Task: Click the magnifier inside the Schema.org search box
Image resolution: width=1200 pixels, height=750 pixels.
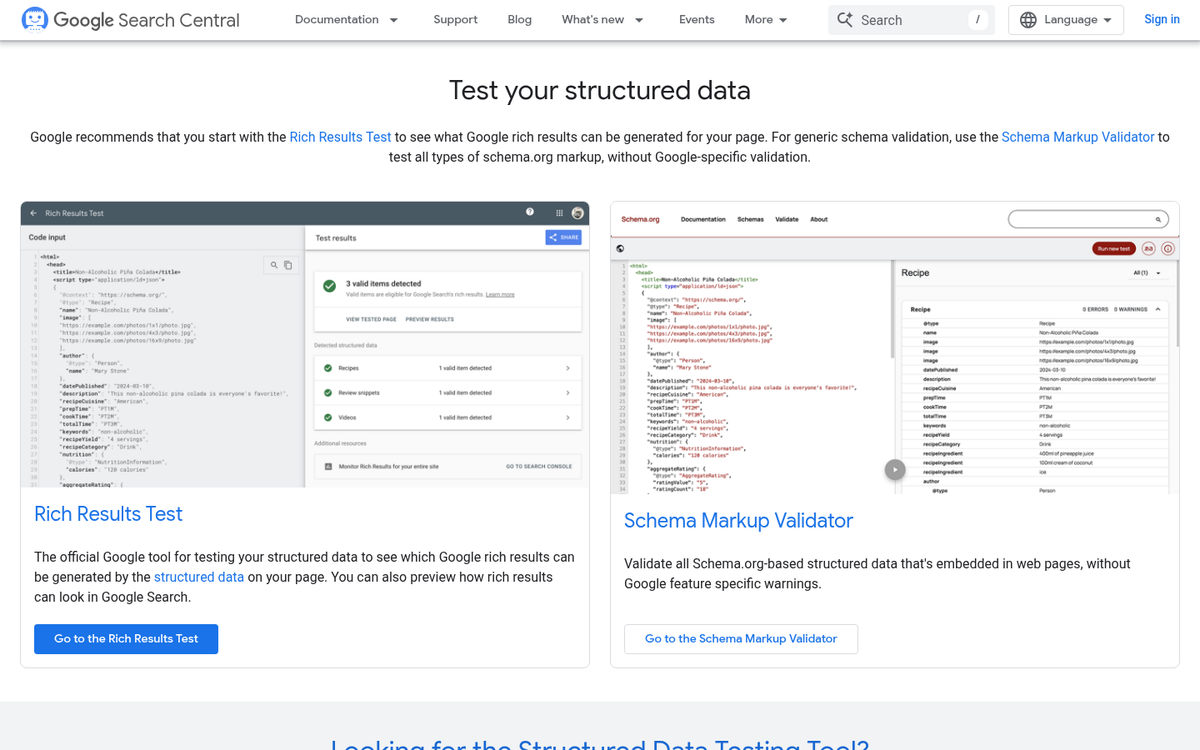Action: 1159,218
